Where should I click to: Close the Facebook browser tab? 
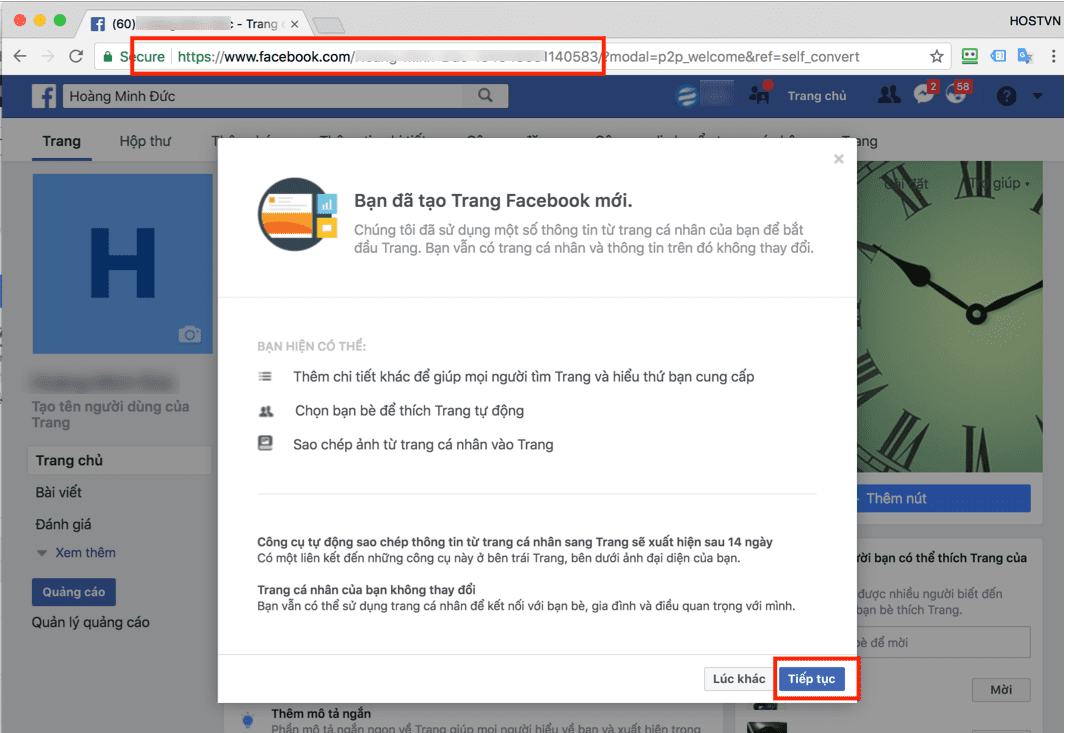coord(294,24)
